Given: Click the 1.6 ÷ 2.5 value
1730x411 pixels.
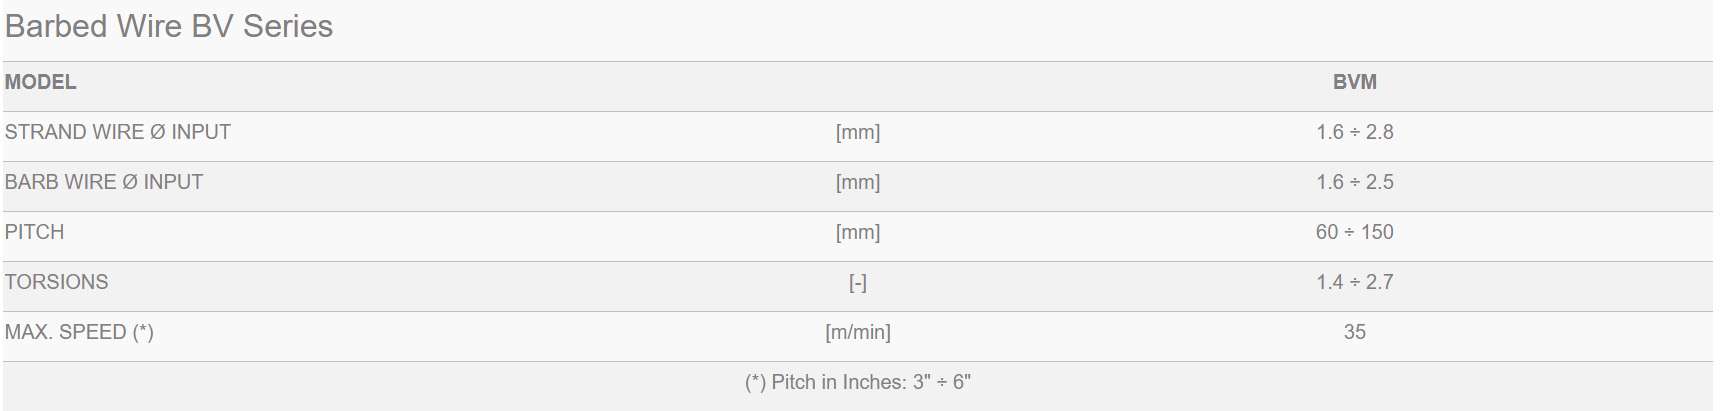Looking at the screenshot, I should click(x=1355, y=182).
